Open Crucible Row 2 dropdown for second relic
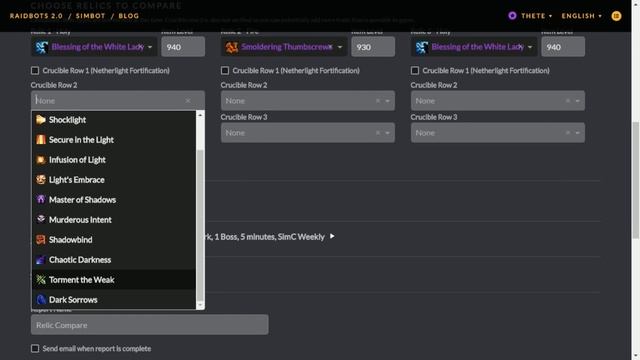 tap(387, 101)
